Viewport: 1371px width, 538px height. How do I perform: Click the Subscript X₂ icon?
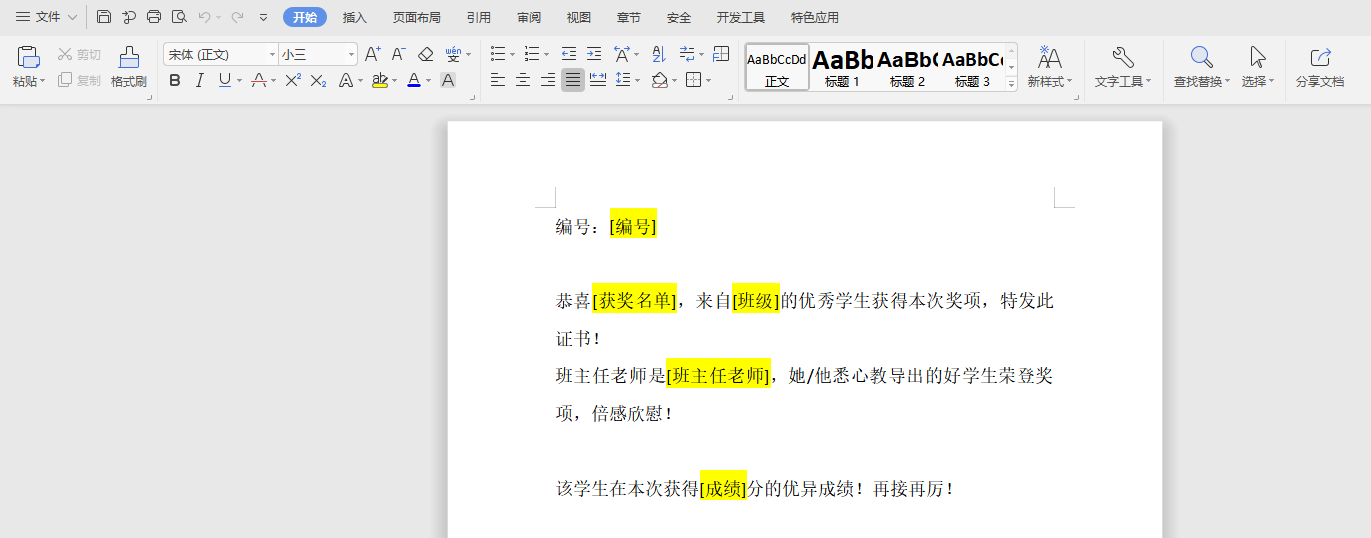(318, 80)
